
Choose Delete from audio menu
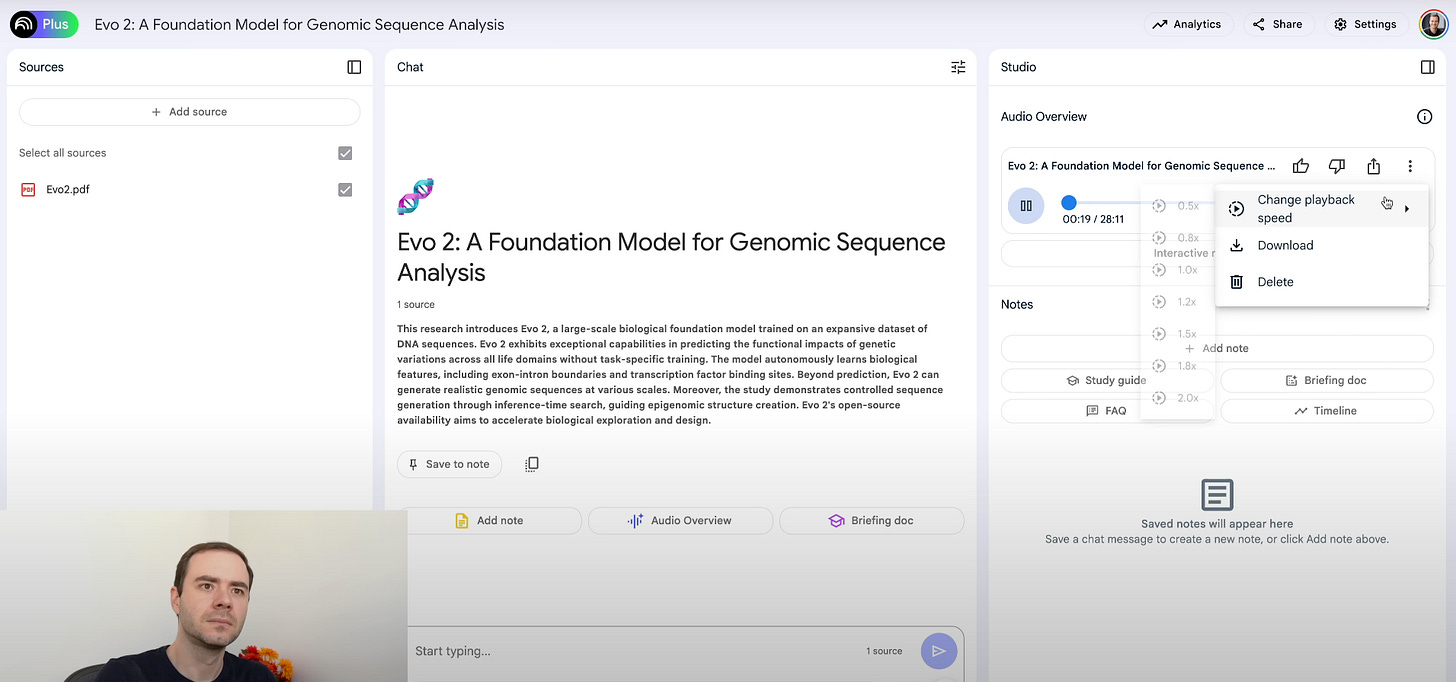click(x=1321, y=282)
